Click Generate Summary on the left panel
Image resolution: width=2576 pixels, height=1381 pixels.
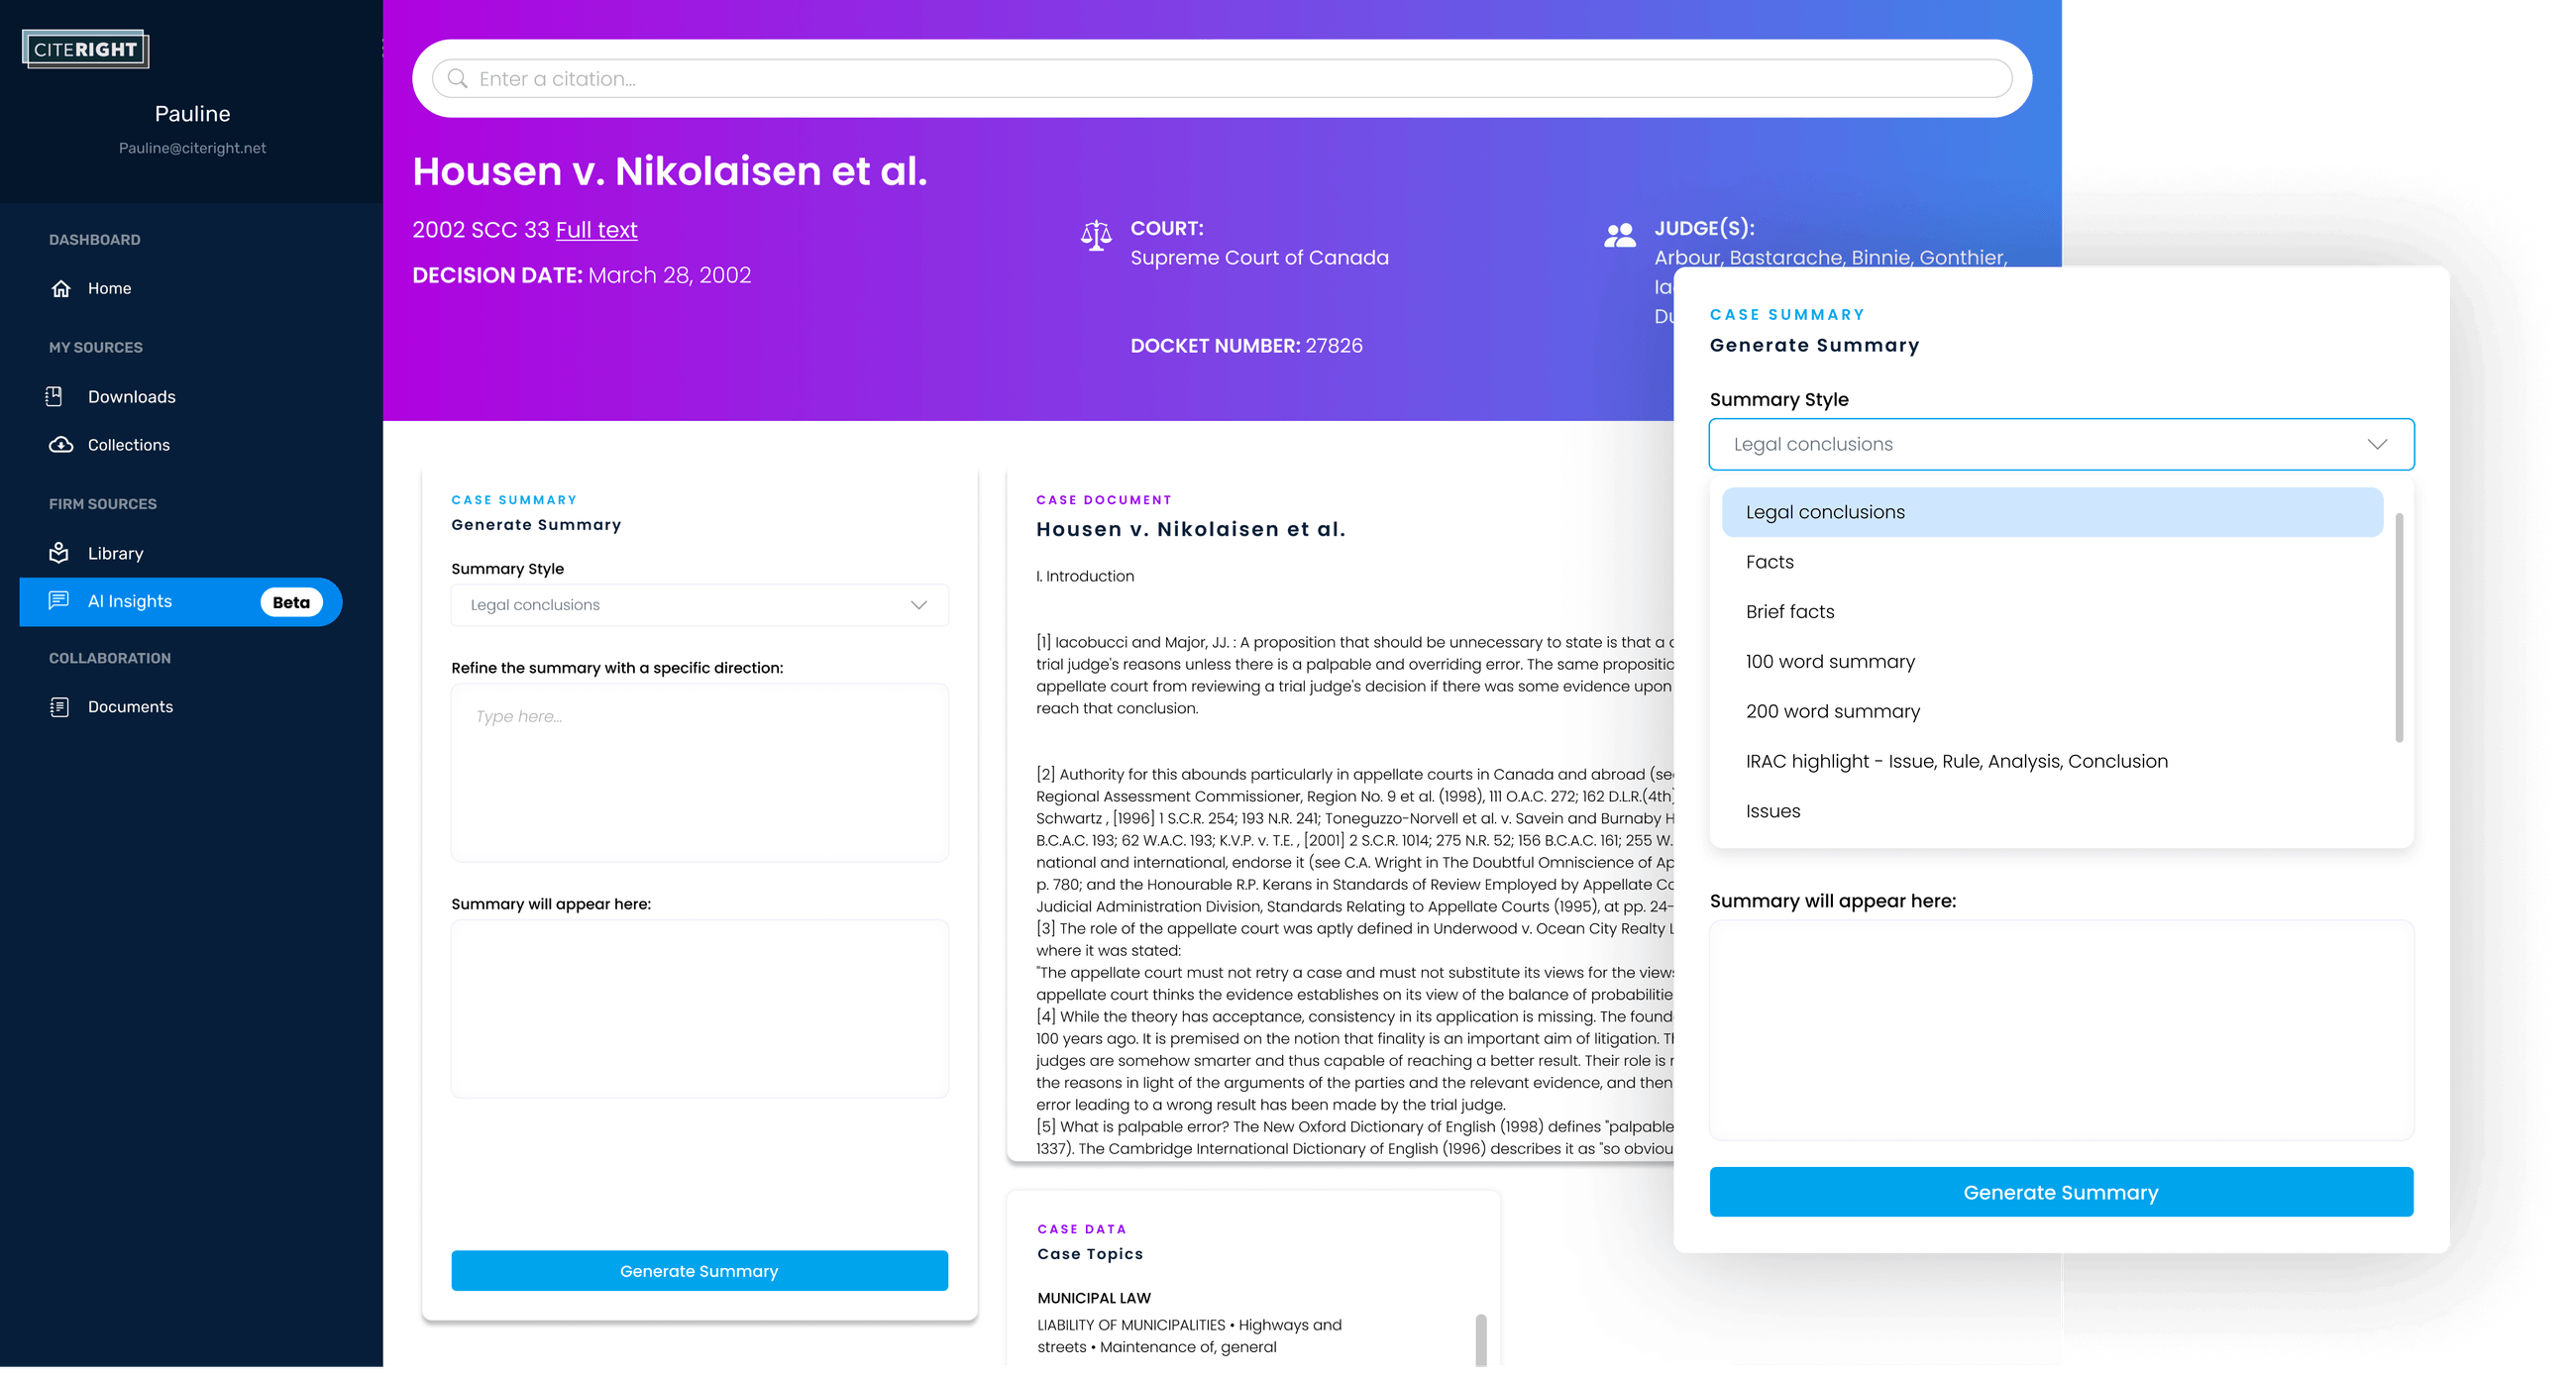699,1270
